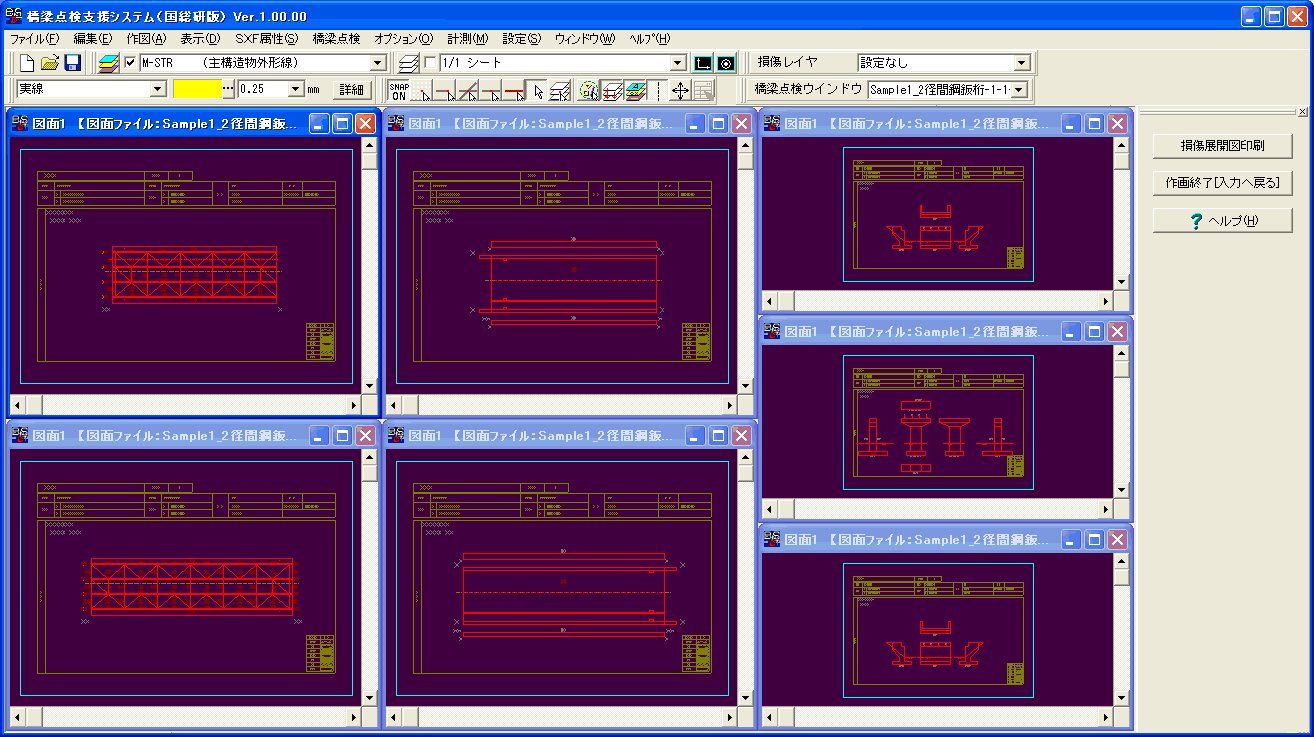Click the yellow round measuring tool icon

(x=589, y=90)
